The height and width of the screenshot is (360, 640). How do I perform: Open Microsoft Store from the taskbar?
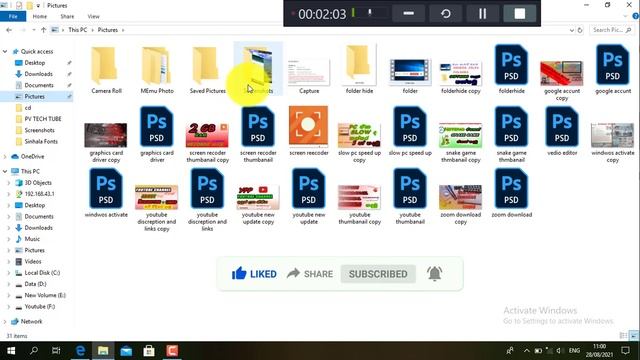pos(149,351)
